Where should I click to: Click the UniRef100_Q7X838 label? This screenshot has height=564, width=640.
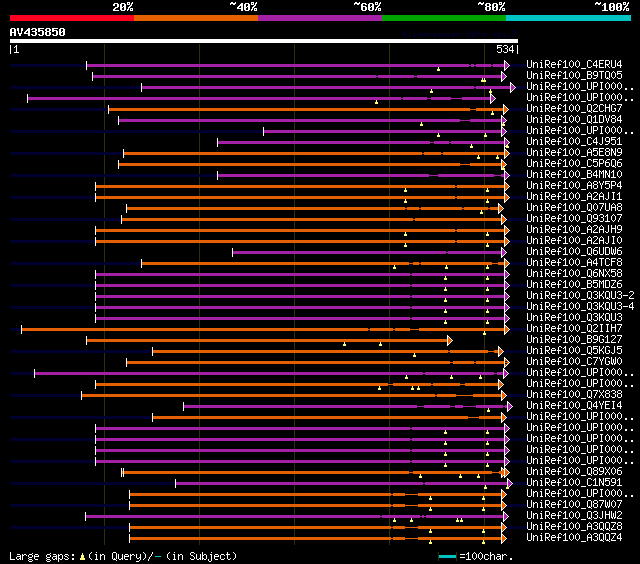(574, 395)
